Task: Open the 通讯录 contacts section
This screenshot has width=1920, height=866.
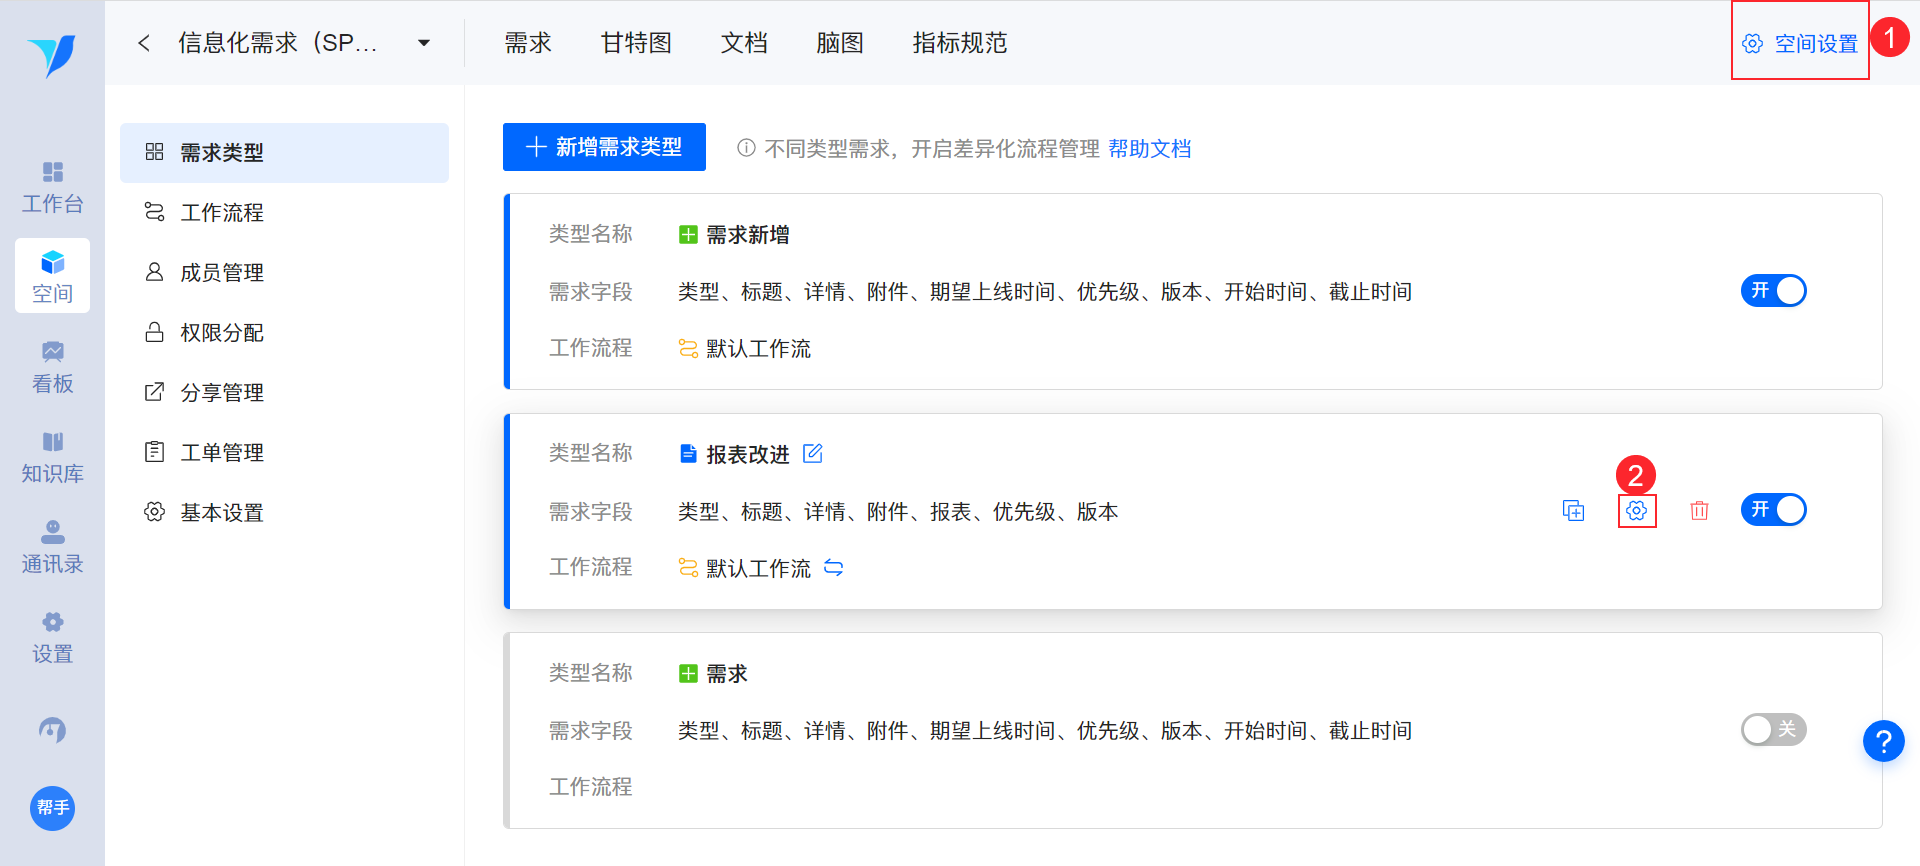Action: click(x=52, y=547)
